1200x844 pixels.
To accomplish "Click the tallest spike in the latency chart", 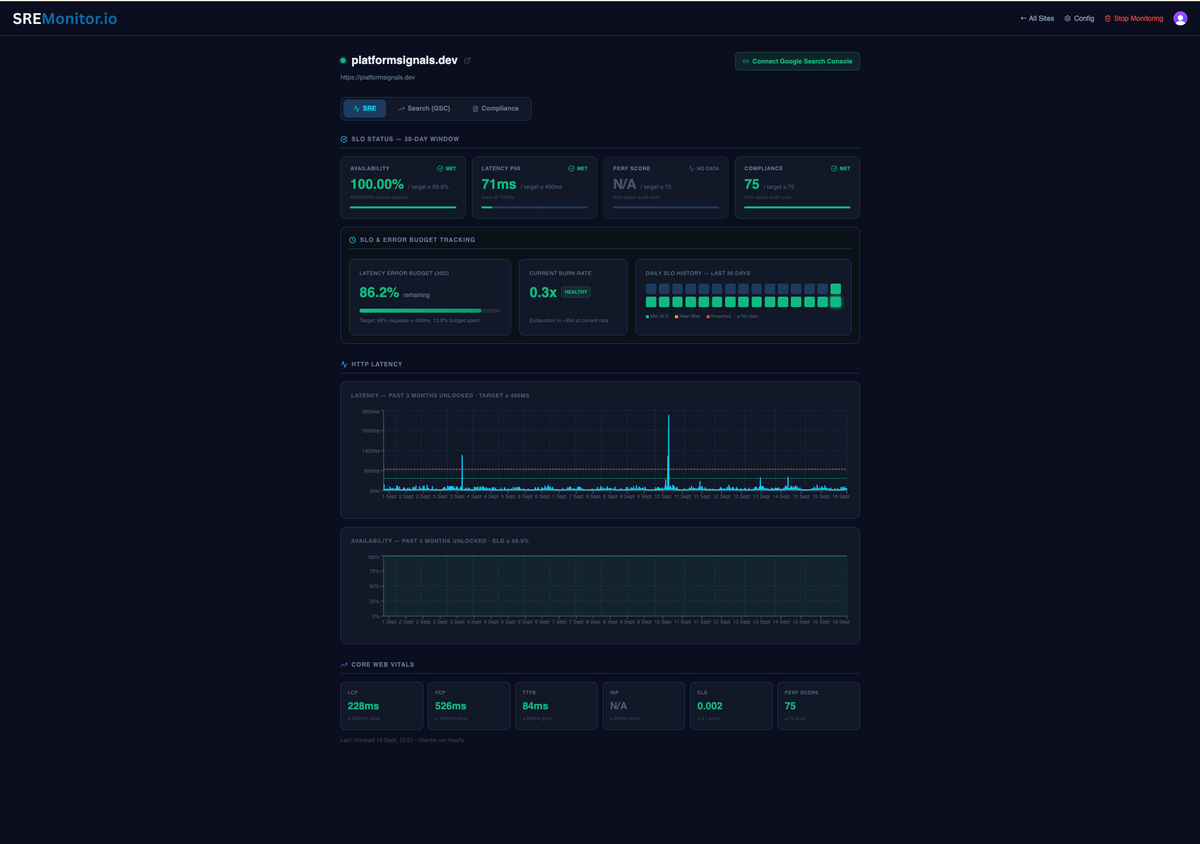I will (668, 450).
